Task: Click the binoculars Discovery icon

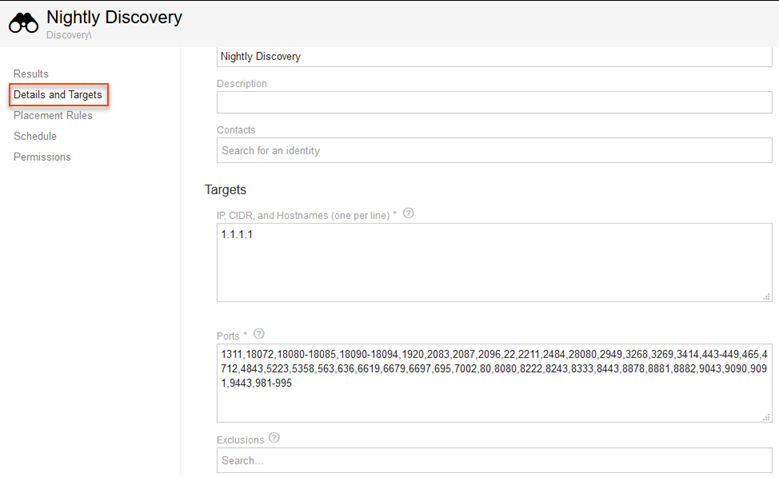Action: 24,22
